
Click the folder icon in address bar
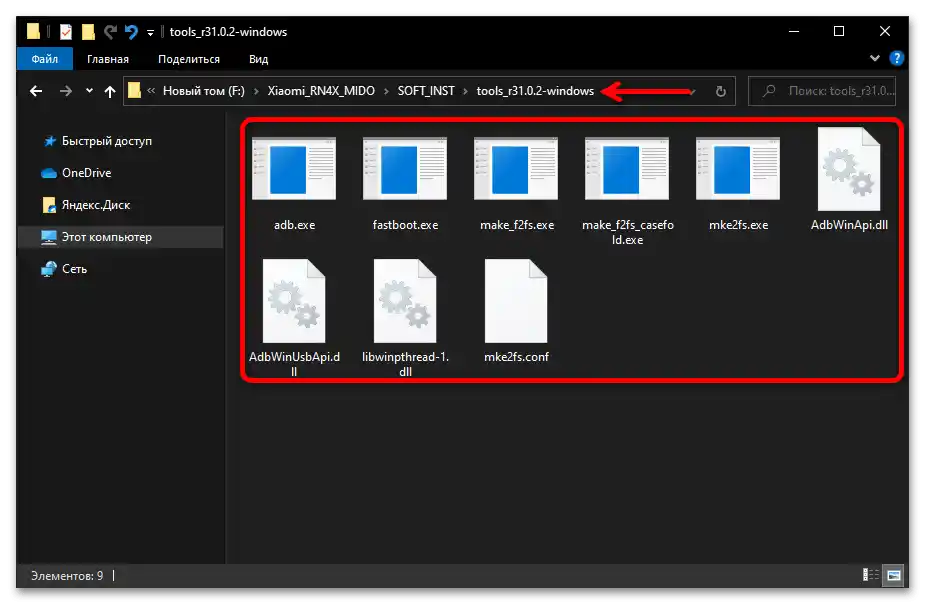point(135,90)
